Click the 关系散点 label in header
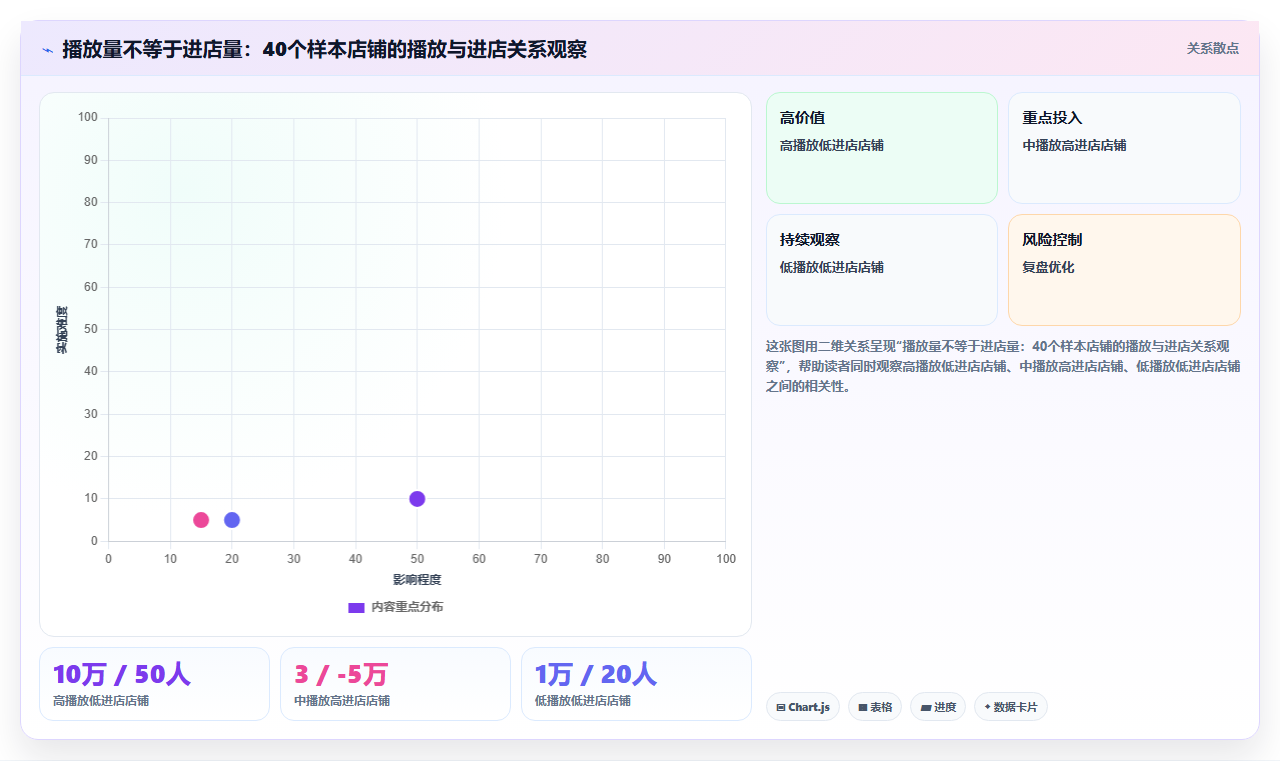The image size is (1280, 761). click(x=1213, y=48)
